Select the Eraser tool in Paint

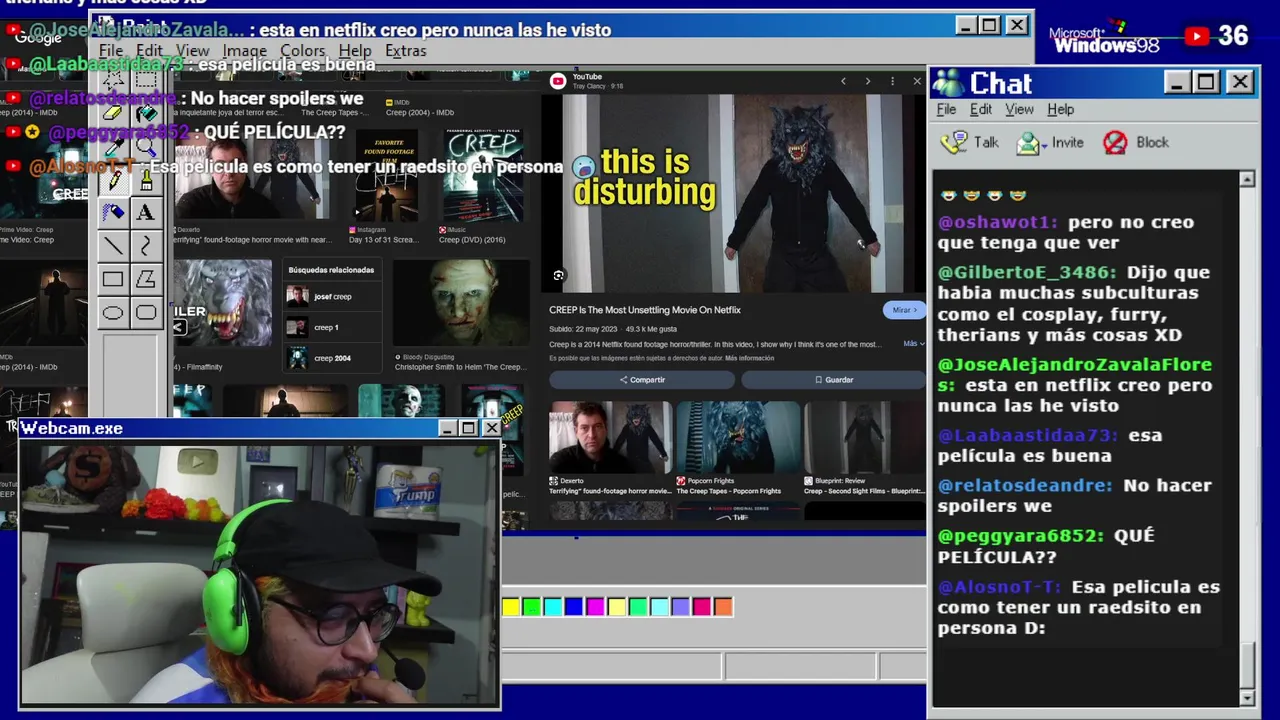(x=113, y=113)
